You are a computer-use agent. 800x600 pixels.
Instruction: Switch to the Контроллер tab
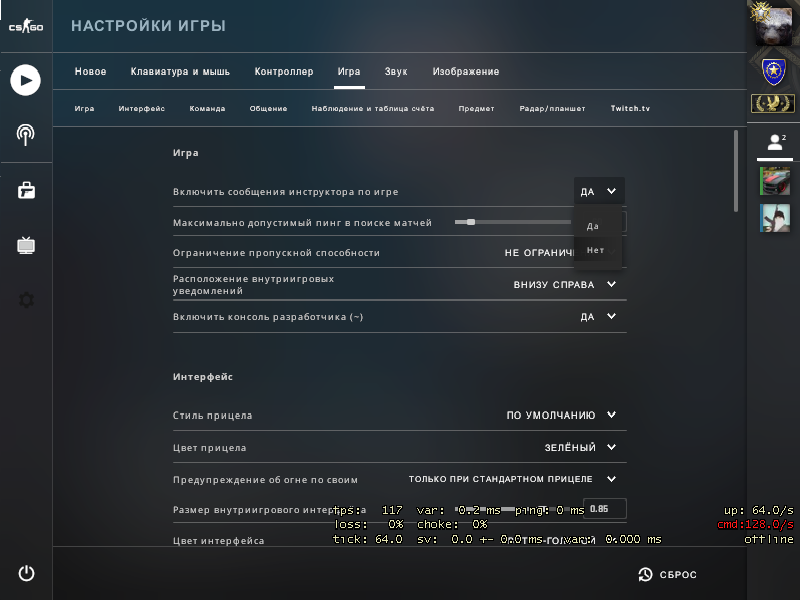pyautogui.click(x=284, y=71)
